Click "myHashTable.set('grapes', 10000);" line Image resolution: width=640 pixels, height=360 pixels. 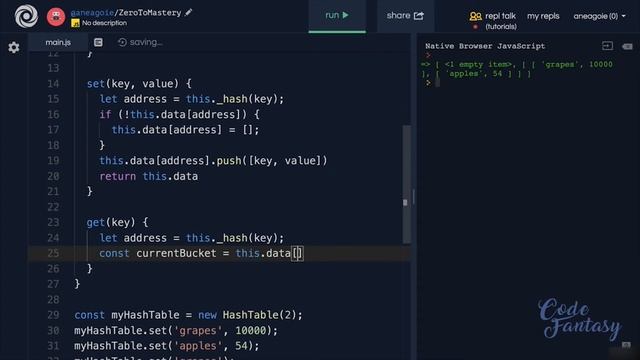176,331
